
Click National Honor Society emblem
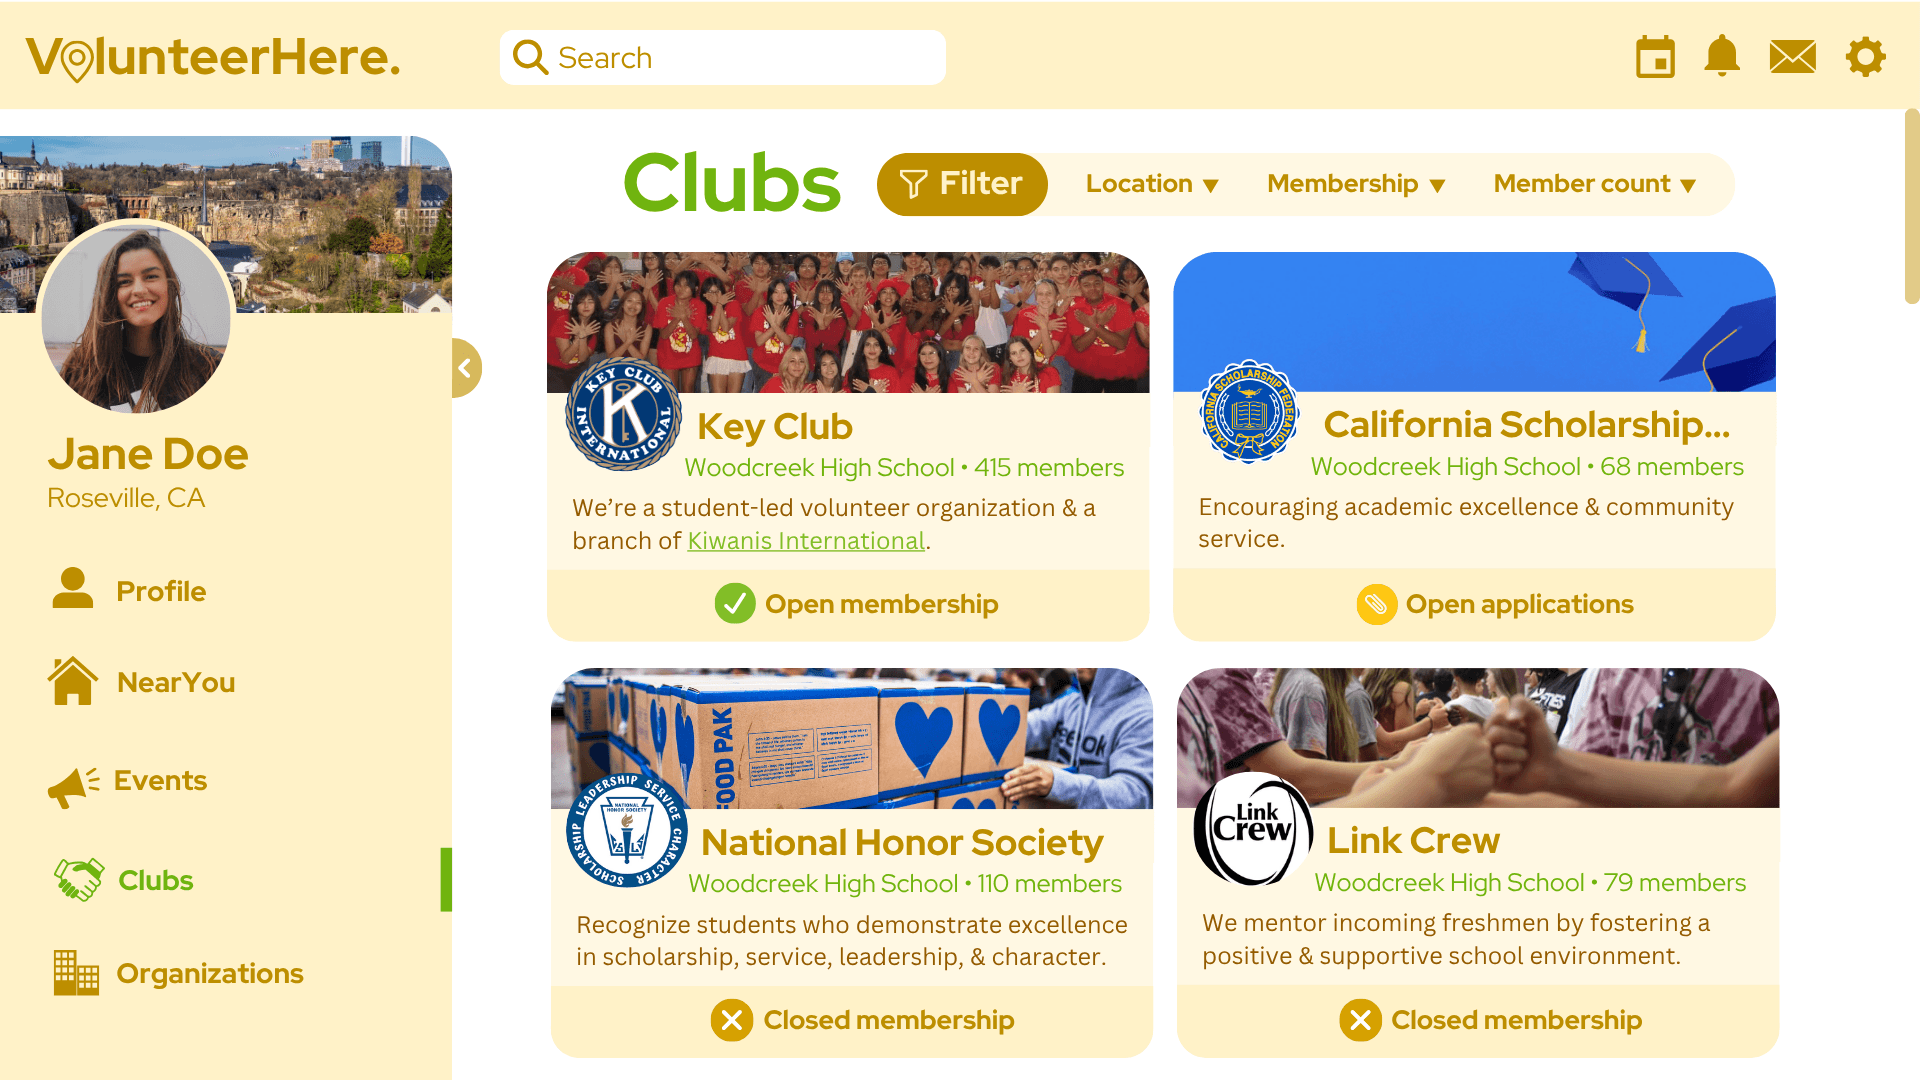[x=627, y=830]
